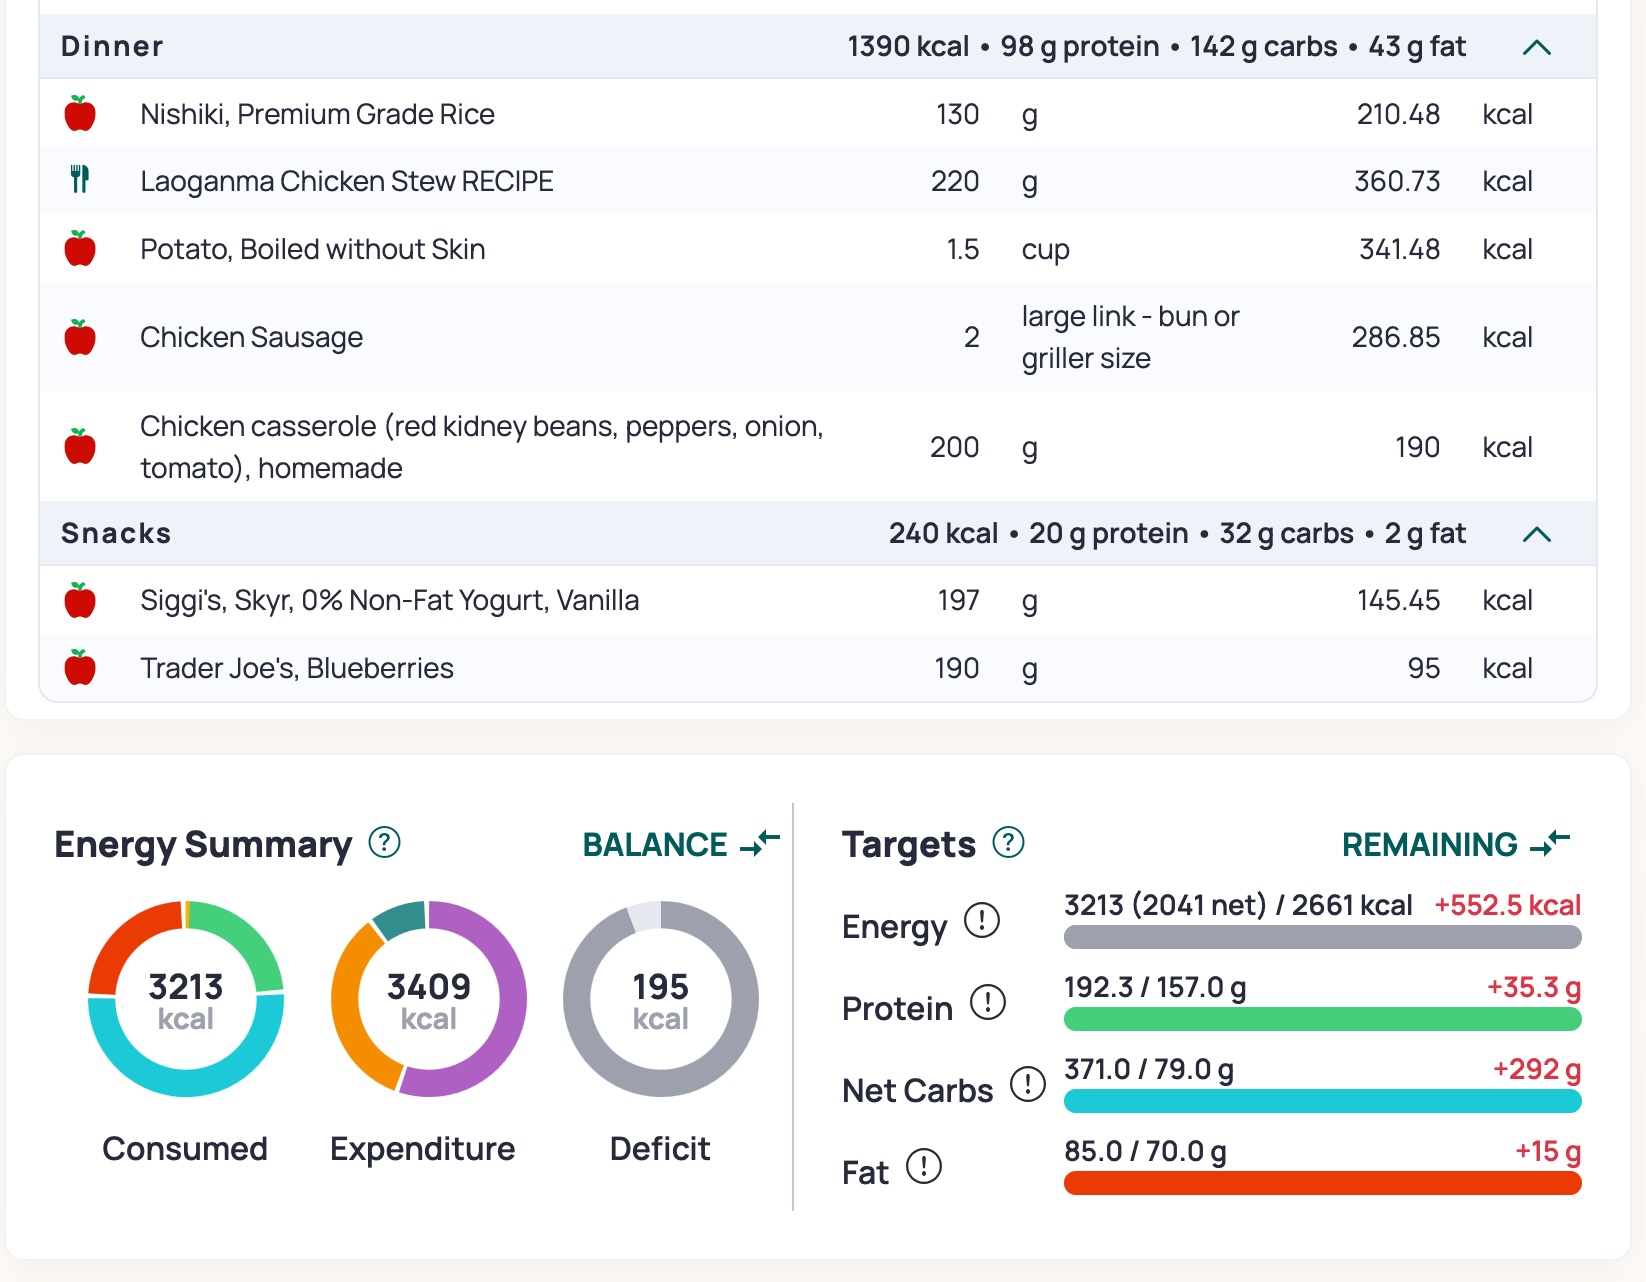Viewport: 1646px width, 1282px height.
Task: Click the apple icon beside Chicken casserole
Action: (x=80, y=446)
